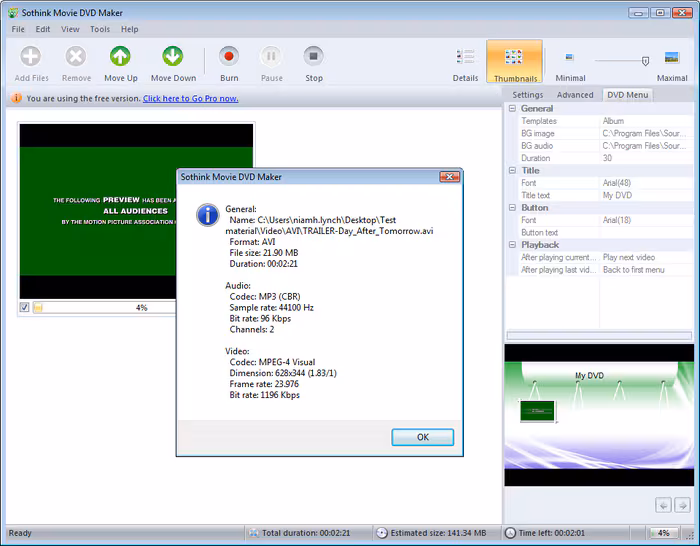Click the BG audio path value
This screenshot has height=546, width=700.
(x=646, y=146)
